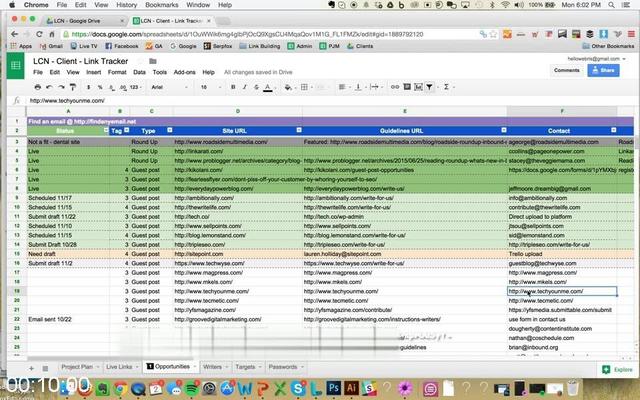Viewport: 640px width, 400px height.
Task: Open the Contact column filter dropdown
Action: [613, 130]
